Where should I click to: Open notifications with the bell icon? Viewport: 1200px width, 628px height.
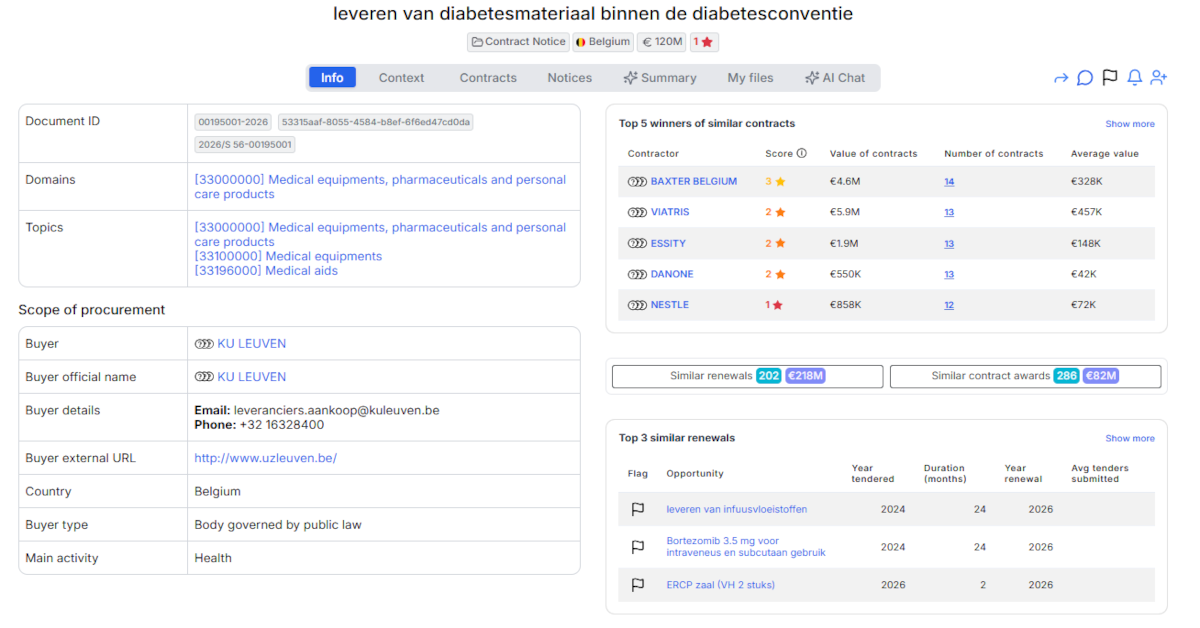(x=1134, y=77)
